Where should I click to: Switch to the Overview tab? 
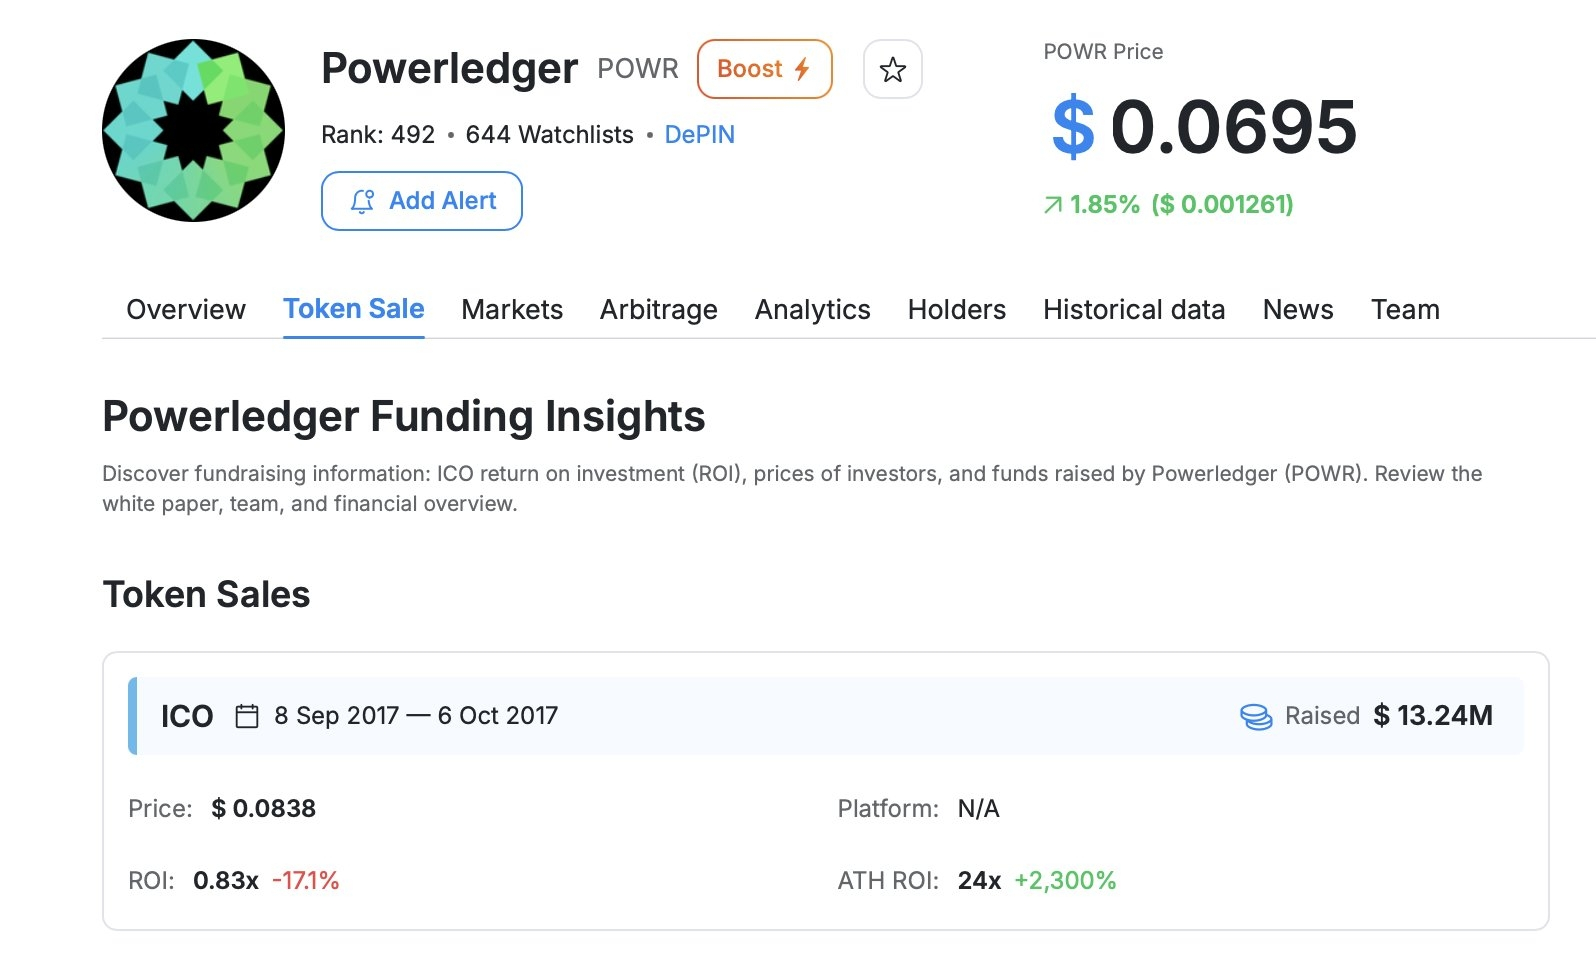[x=186, y=310]
